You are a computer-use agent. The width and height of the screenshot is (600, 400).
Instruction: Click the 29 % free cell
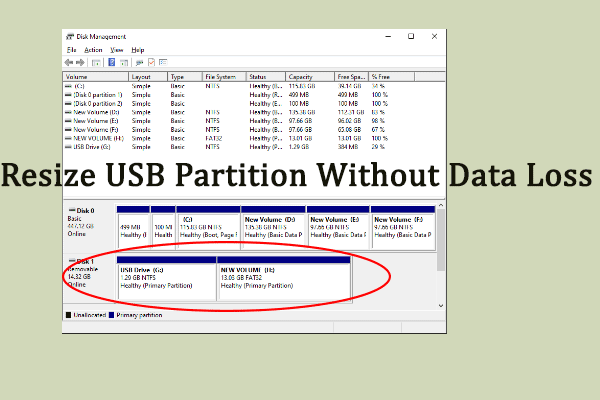point(378,147)
